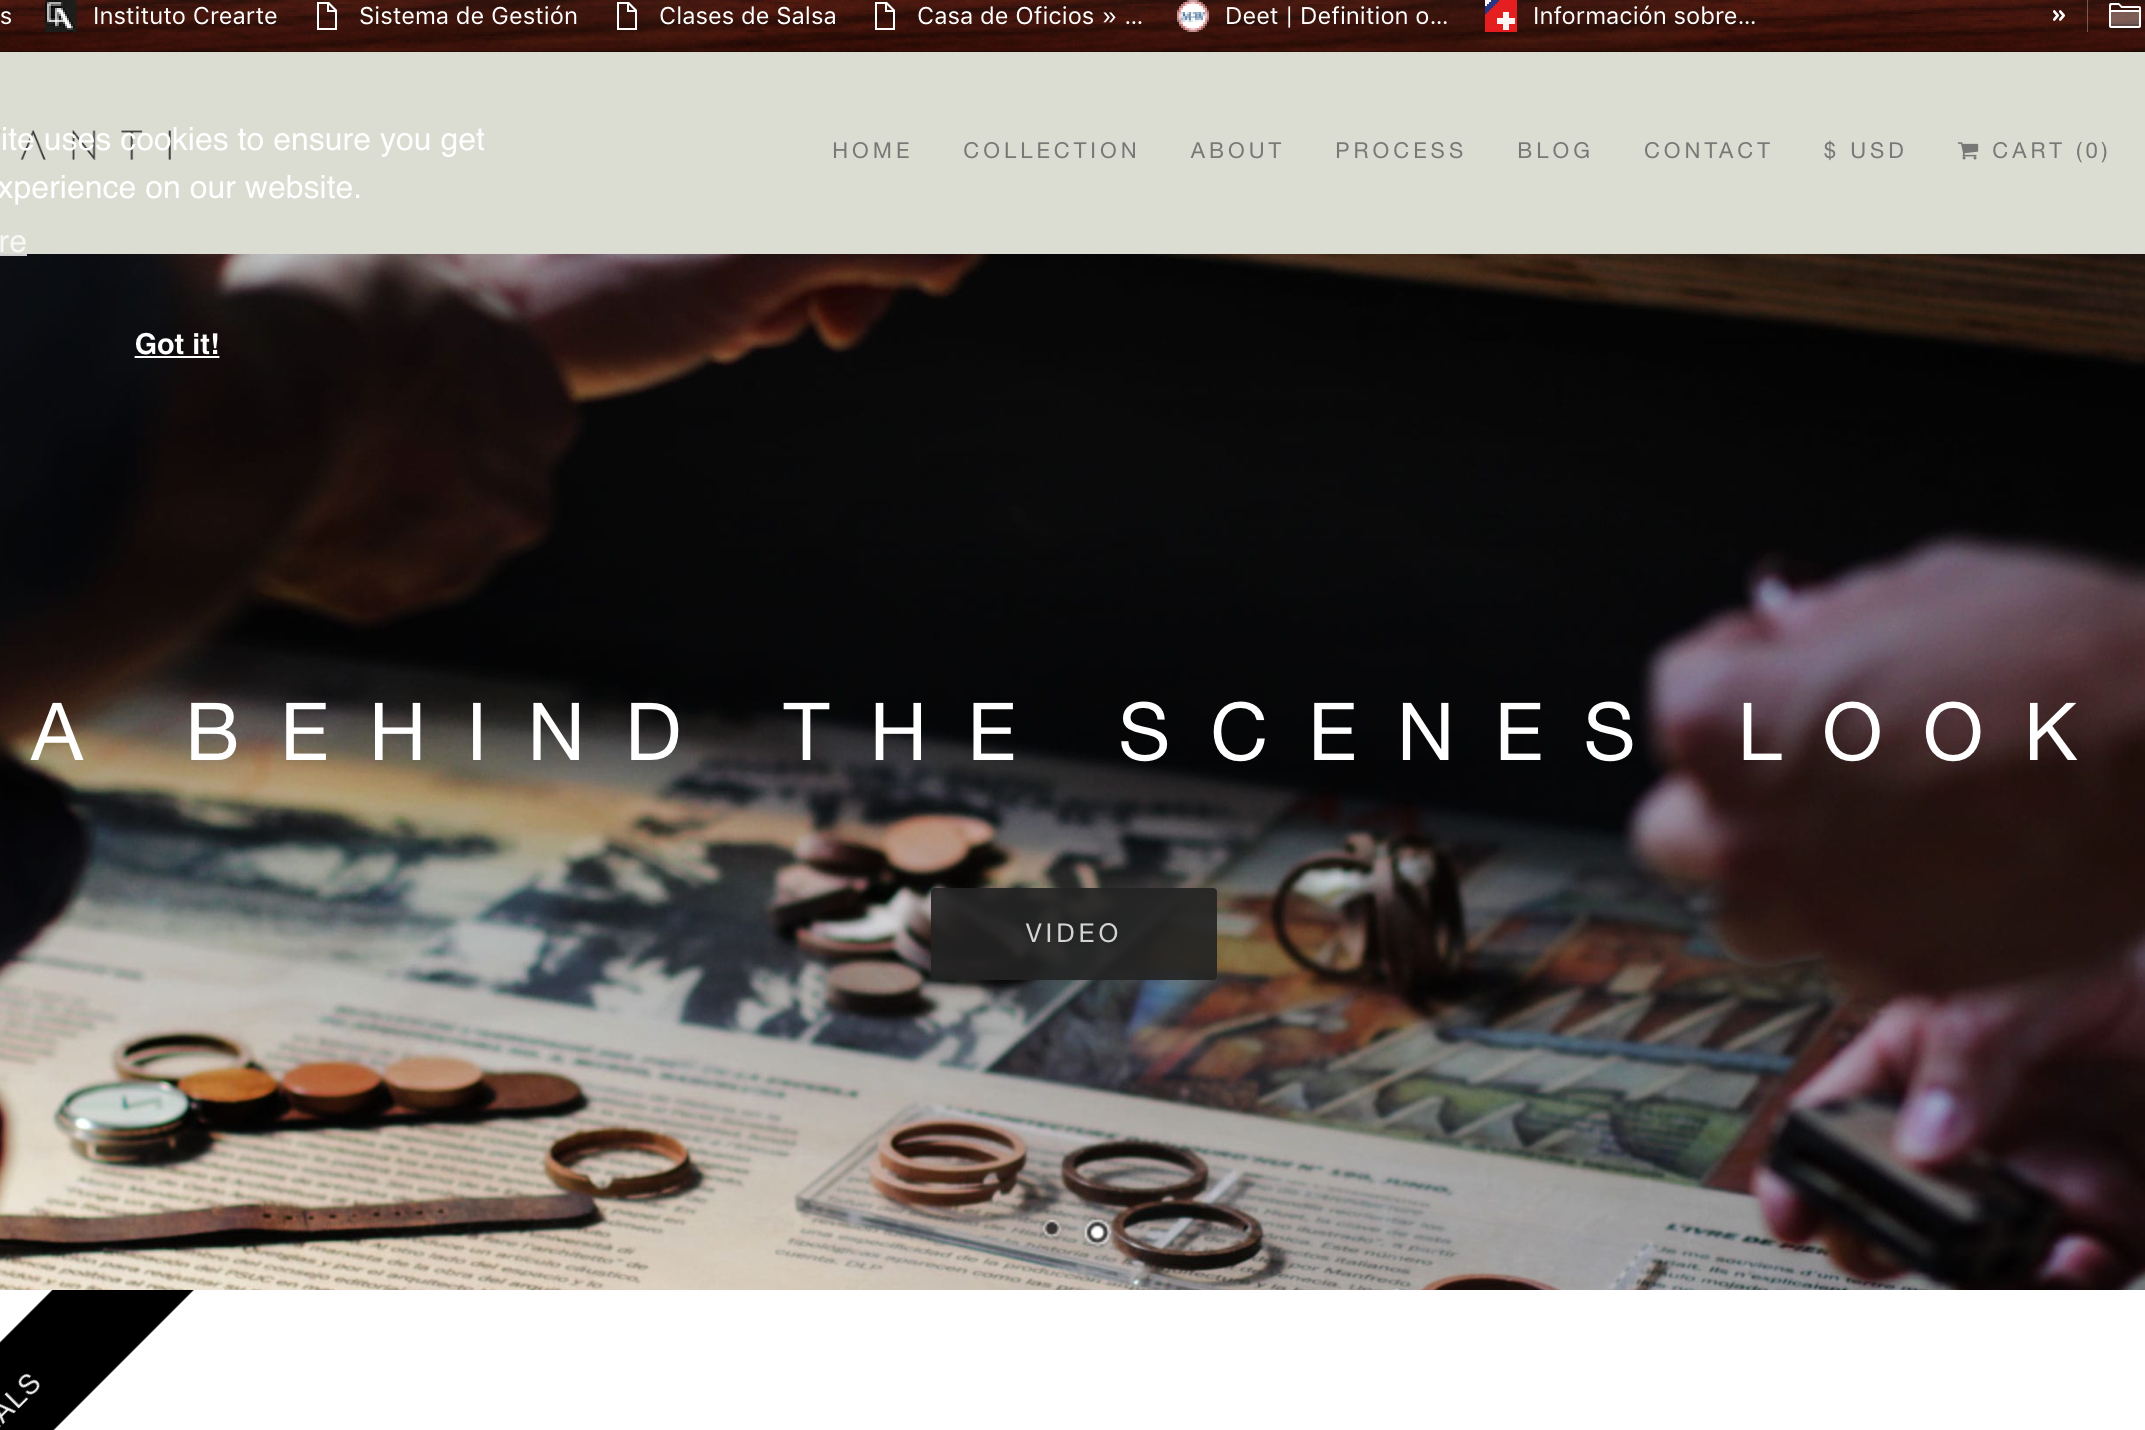The image size is (2145, 1430).
Task: Open the BLOG page
Action: [1554, 151]
